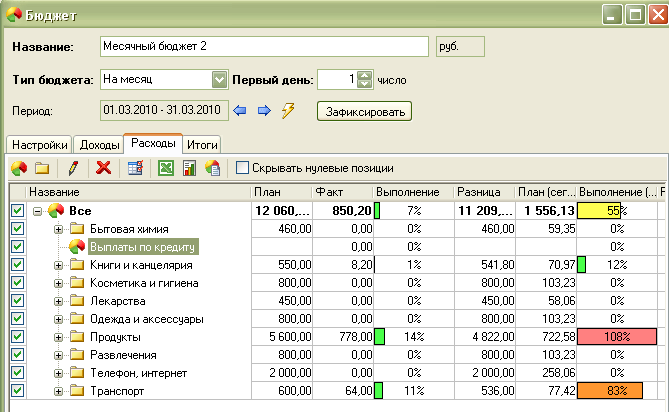Expand the Развлечения node
This screenshot has height=412, width=669.
click(58, 355)
